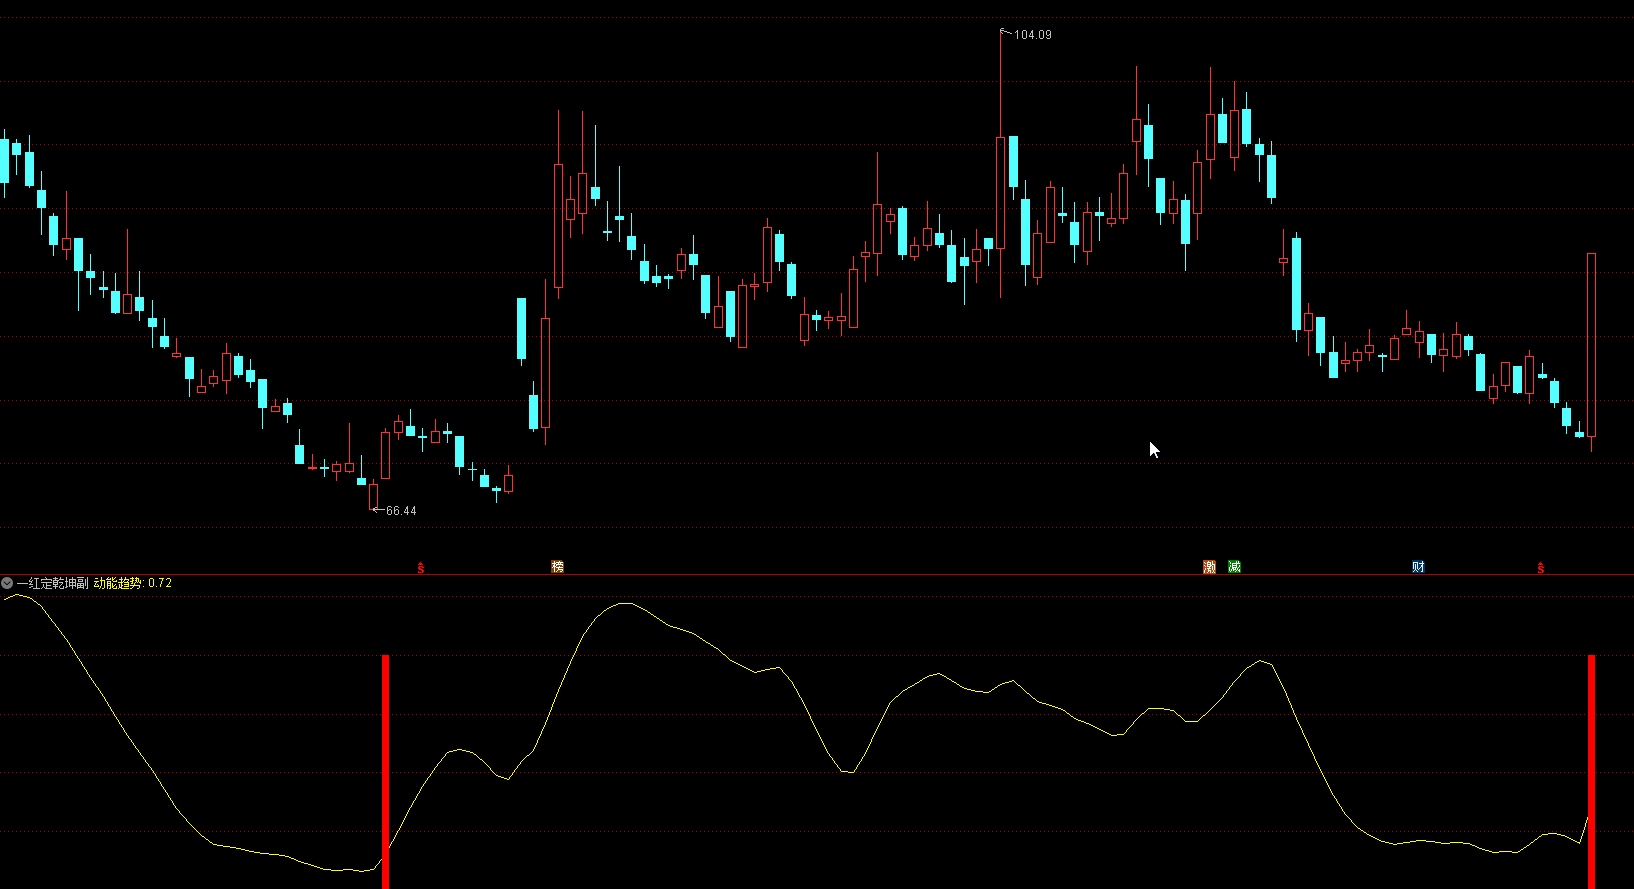The image size is (1634, 889).
Task: Expand the 一红定乾坤副 indicator dropdown arrow
Action: pyautogui.click(x=8, y=583)
